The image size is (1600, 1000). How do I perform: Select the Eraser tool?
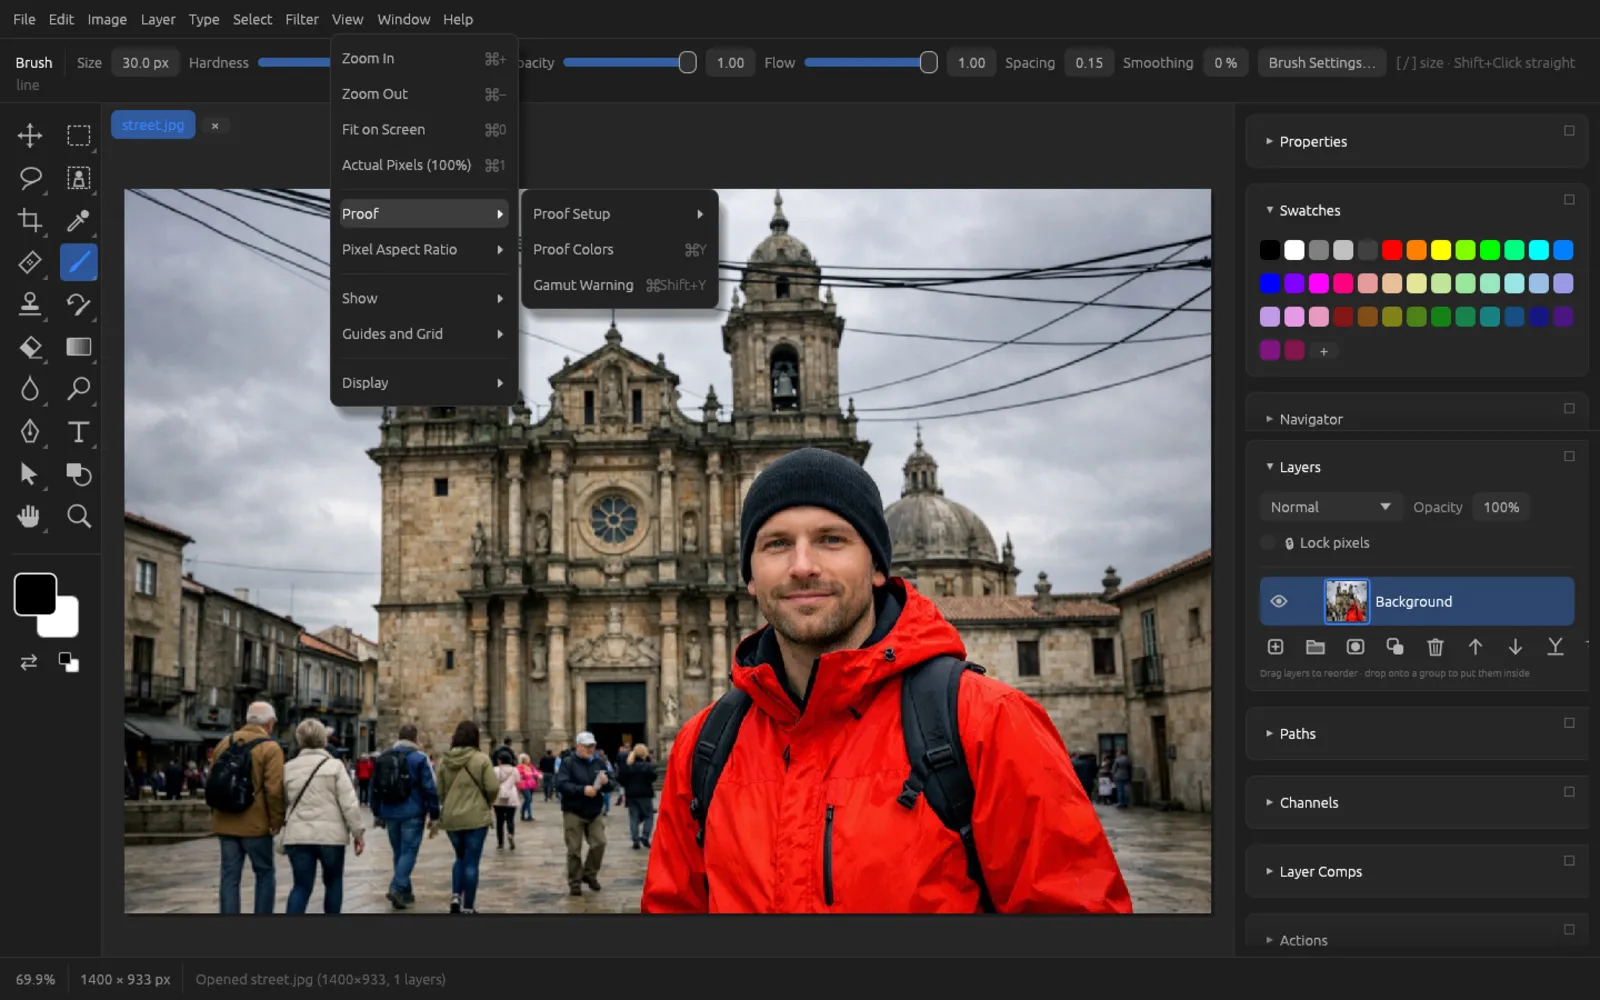pyautogui.click(x=30, y=347)
